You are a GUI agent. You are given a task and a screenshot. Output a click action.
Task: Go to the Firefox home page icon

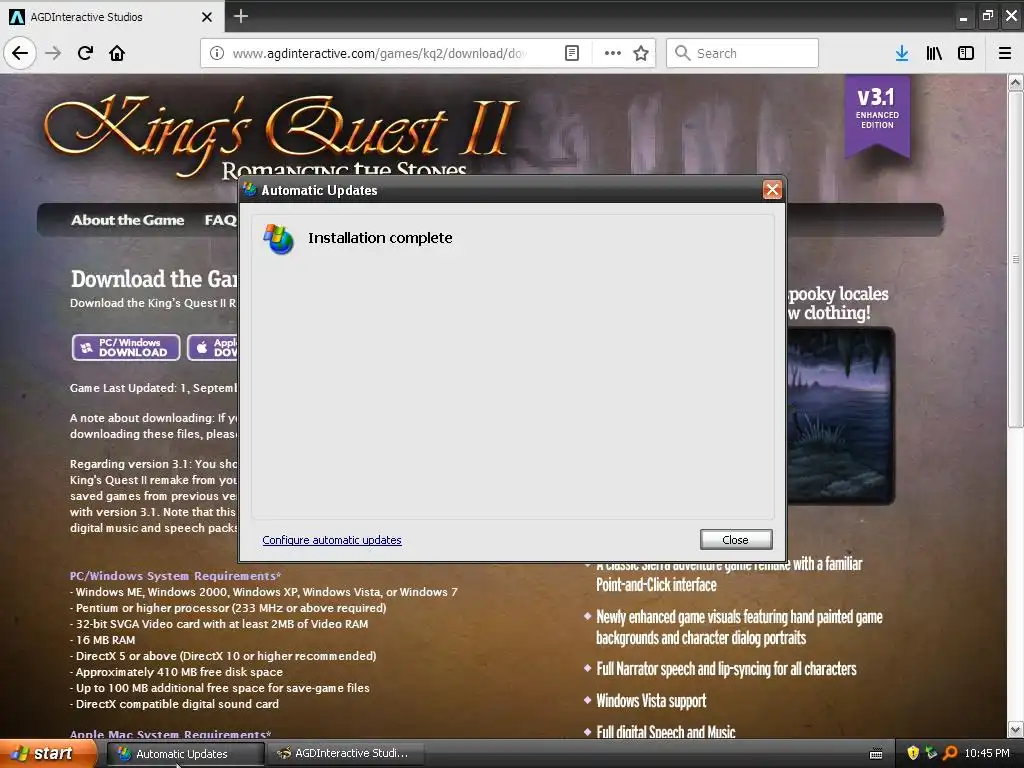[117, 53]
